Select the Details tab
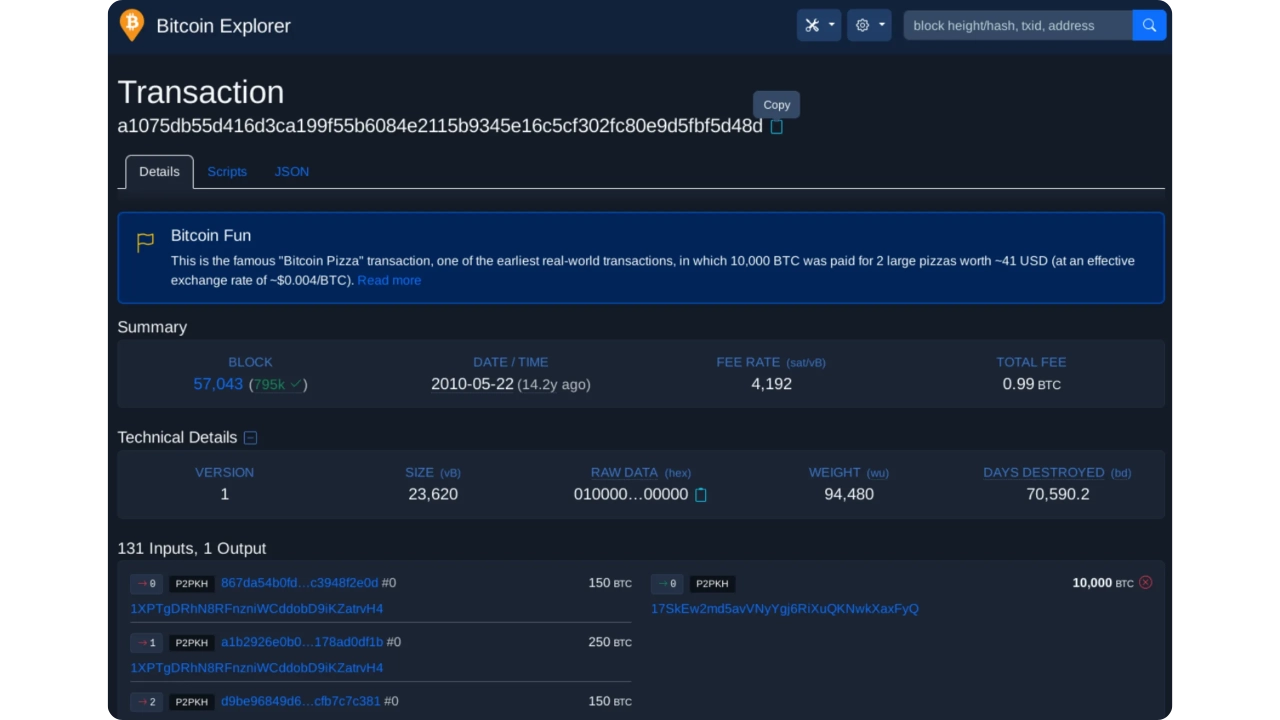Screen dimensions: 1280x720 pyautogui.click(x=159, y=172)
